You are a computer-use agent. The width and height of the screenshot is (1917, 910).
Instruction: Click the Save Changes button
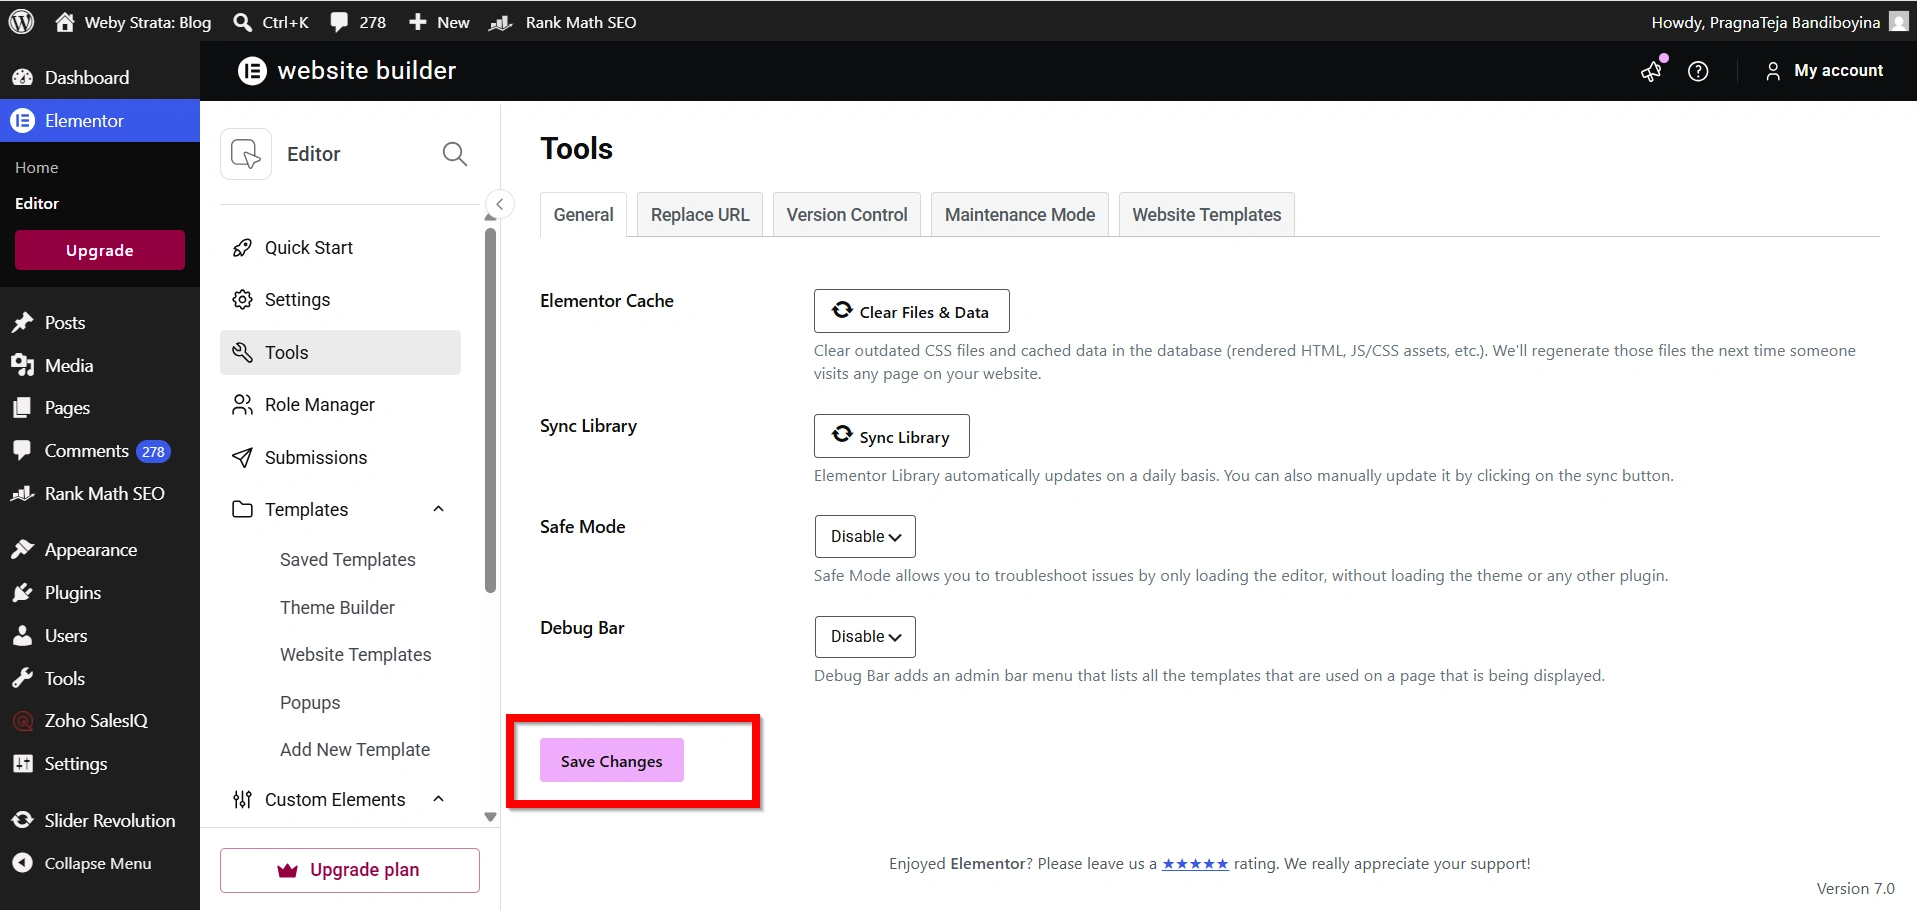pyautogui.click(x=612, y=760)
